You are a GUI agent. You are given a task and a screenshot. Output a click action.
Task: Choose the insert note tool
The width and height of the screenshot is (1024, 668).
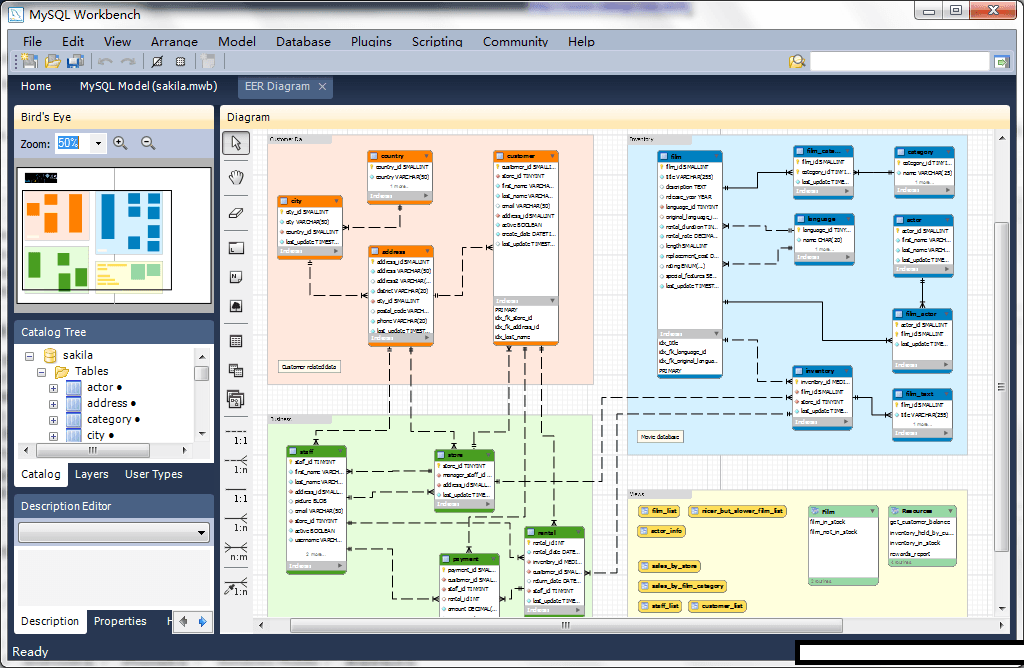point(235,277)
